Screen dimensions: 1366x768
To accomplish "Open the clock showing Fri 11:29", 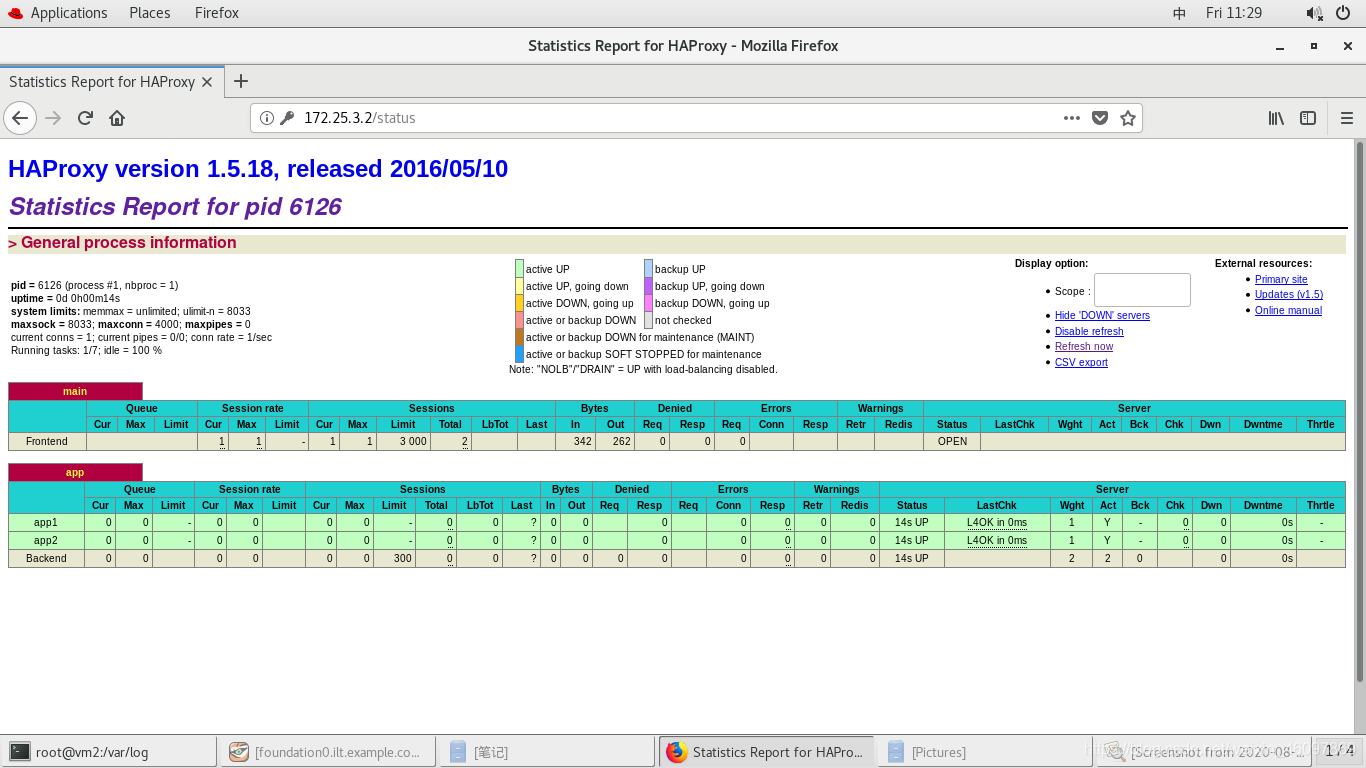I will 1234,13.
